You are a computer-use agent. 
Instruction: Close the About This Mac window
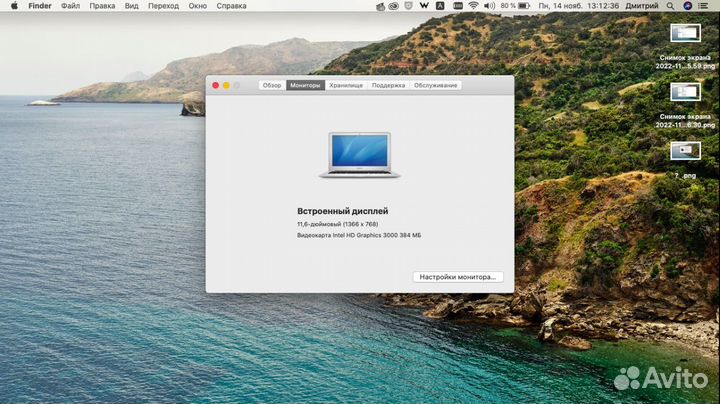(215, 85)
